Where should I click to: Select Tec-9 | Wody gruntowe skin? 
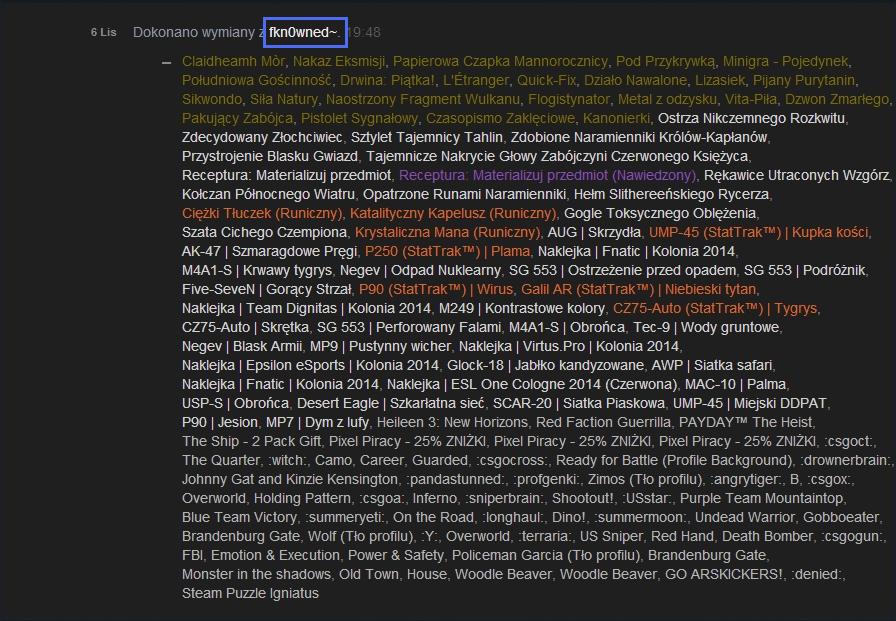click(x=706, y=327)
